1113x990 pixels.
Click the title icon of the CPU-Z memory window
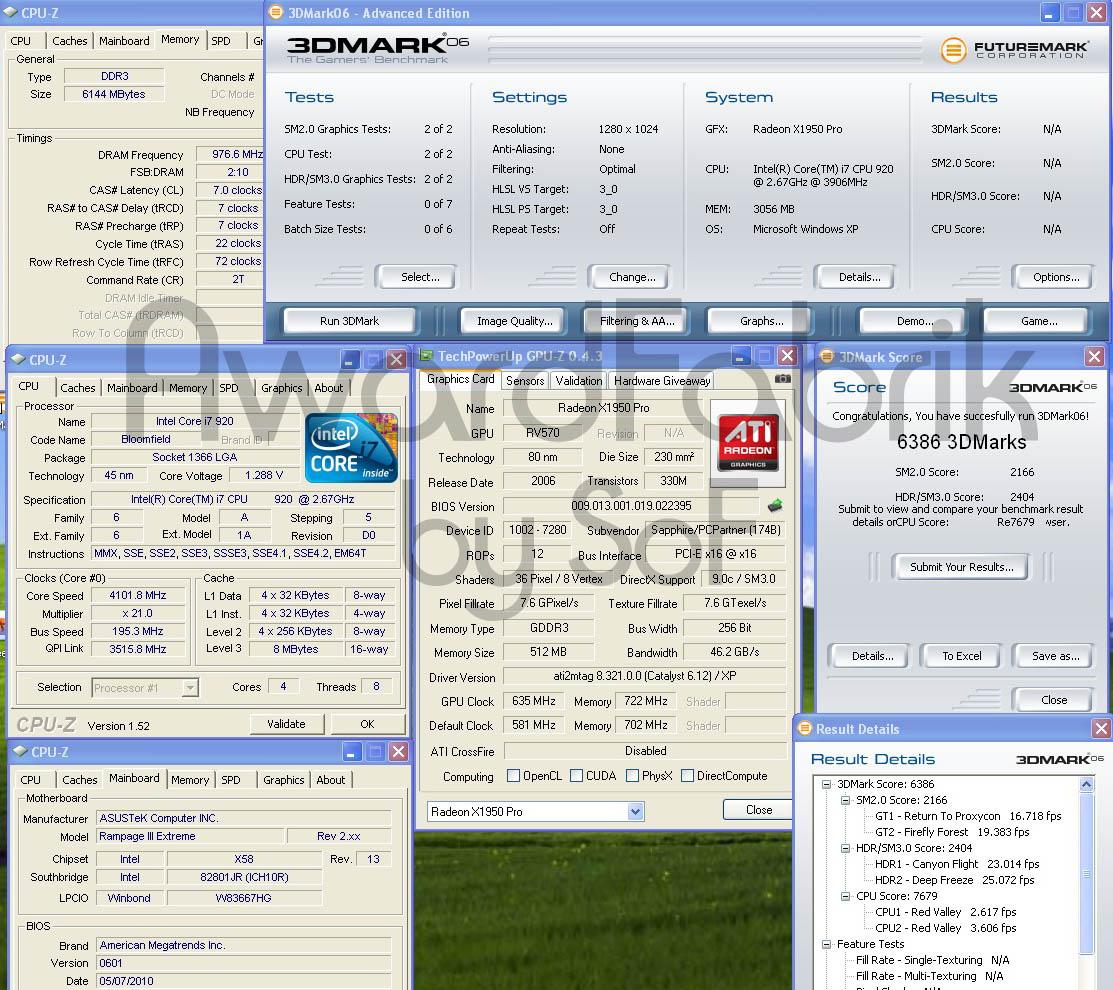click(x=10, y=13)
